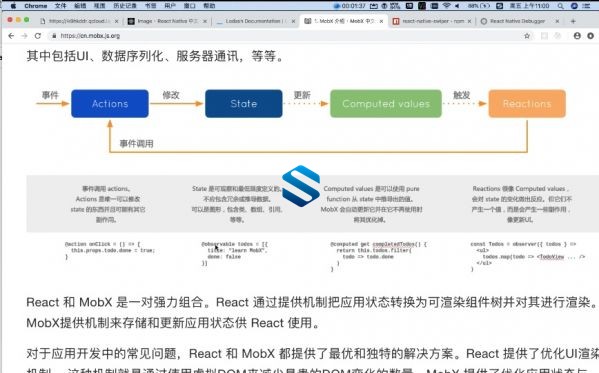Click the padlock site info icon
The image size is (599, 373).
click(54, 36)
